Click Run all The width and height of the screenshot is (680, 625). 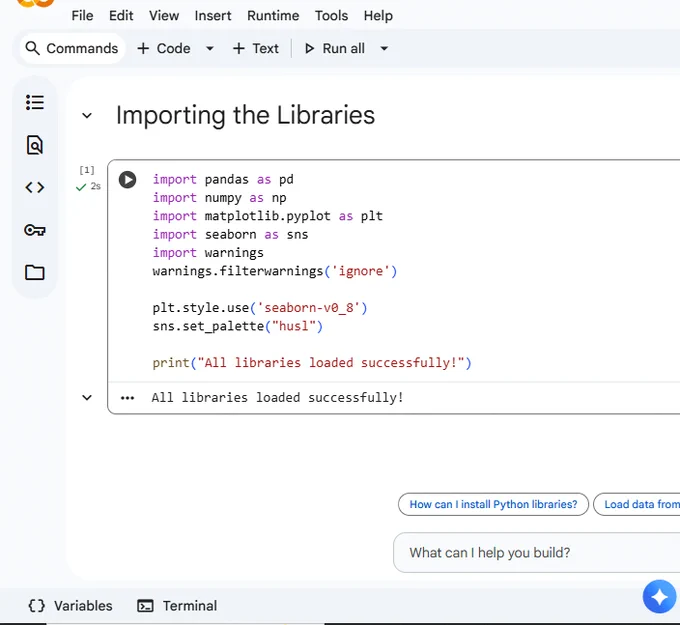coord(334,48)
